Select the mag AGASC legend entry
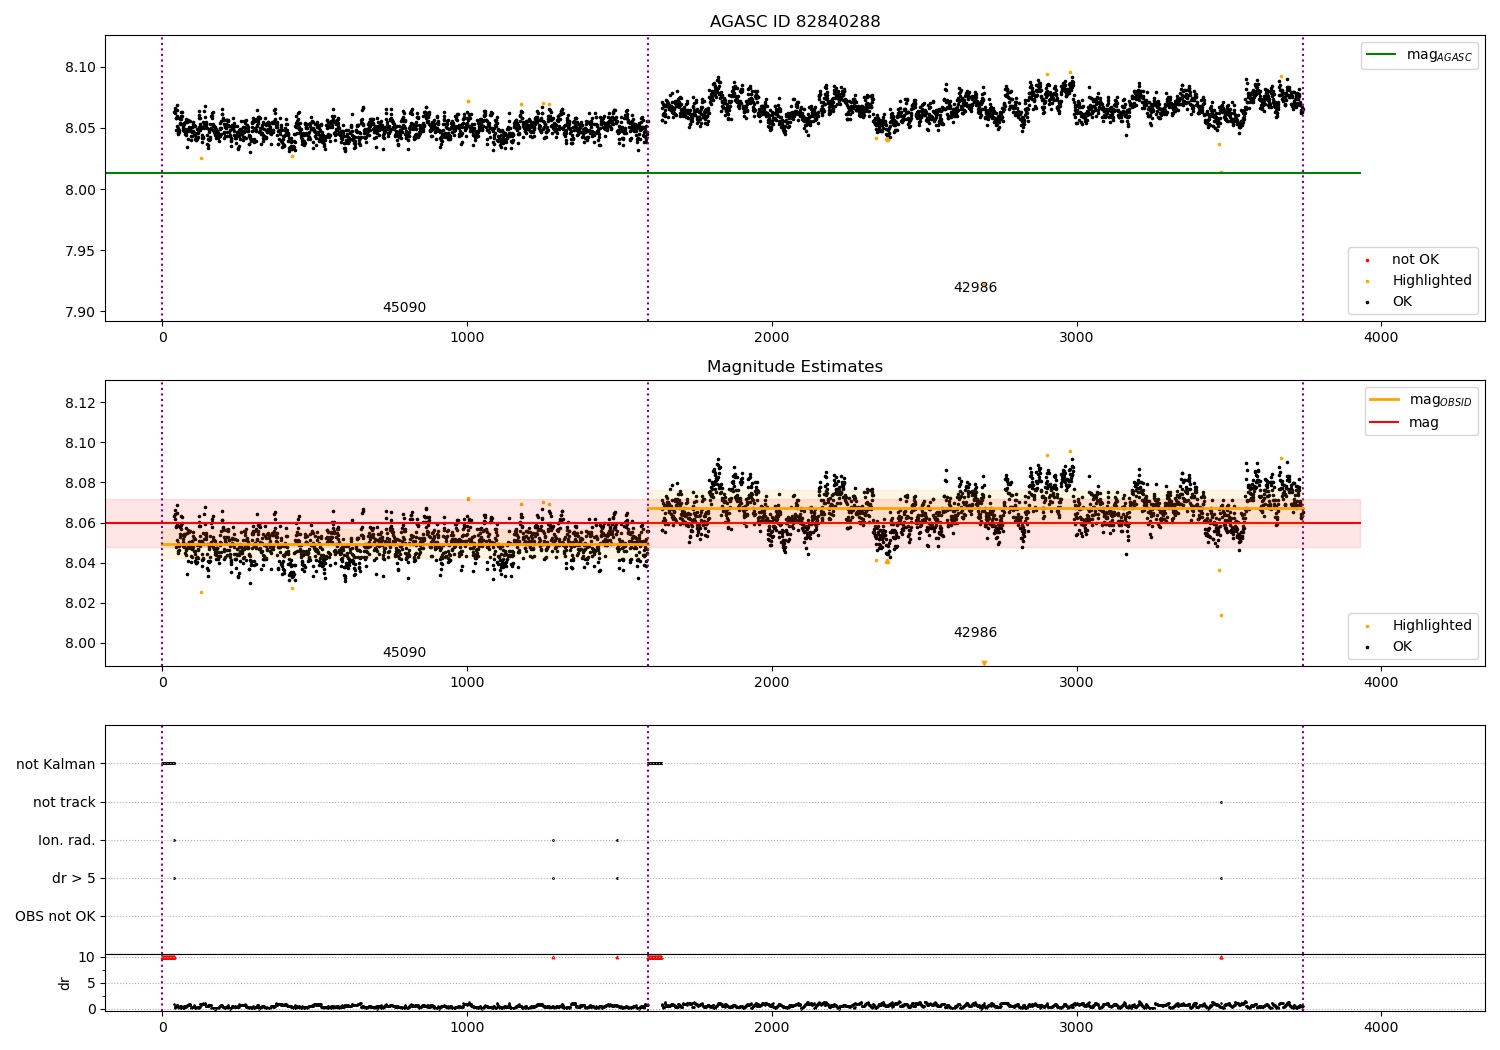The width and height of the screenshot is (1500, 1050). click(x=1419, y=55)
